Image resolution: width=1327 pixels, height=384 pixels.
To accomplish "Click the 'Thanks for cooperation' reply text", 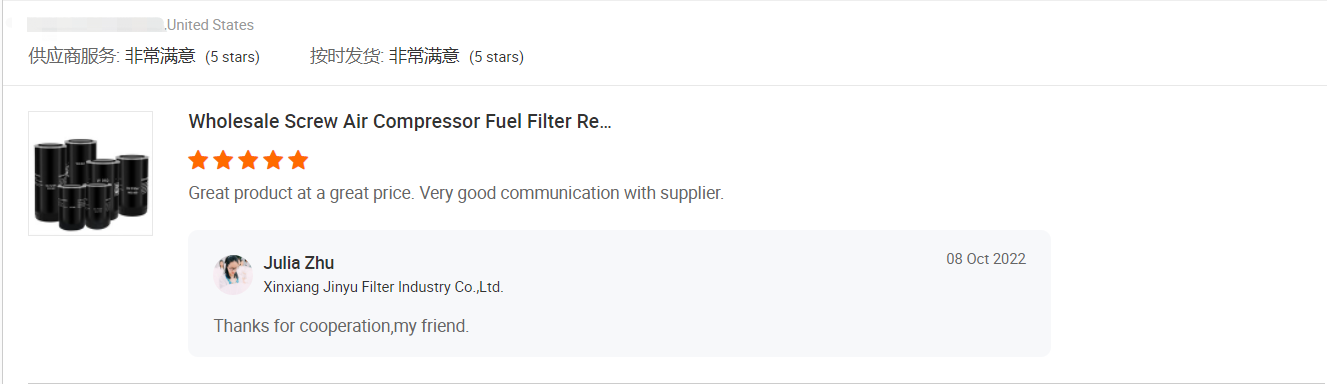I will [x=341, y=326].
